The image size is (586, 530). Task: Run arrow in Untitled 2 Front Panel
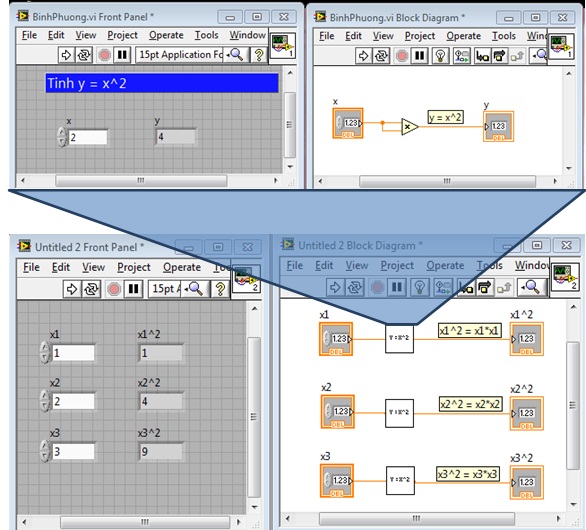(x=72, y=289)
